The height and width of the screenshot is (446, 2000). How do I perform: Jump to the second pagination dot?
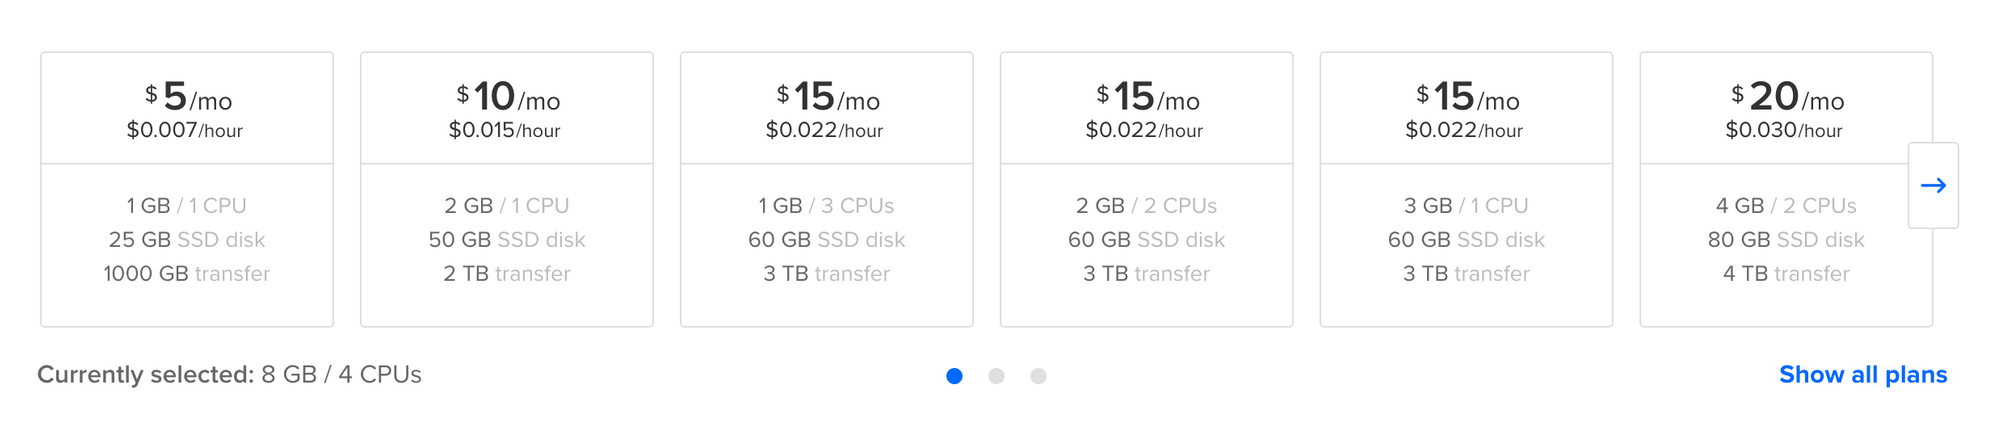tap(996, 376)
